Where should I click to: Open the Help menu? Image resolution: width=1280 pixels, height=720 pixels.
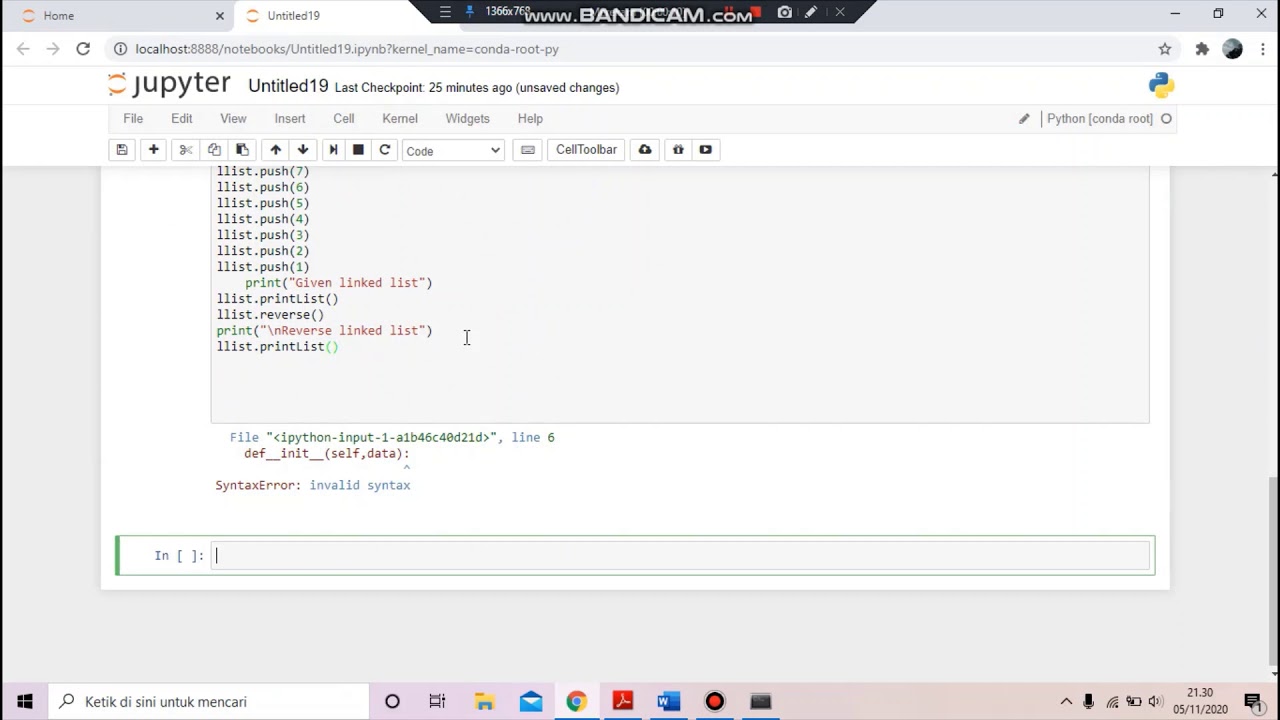(530, 119)
